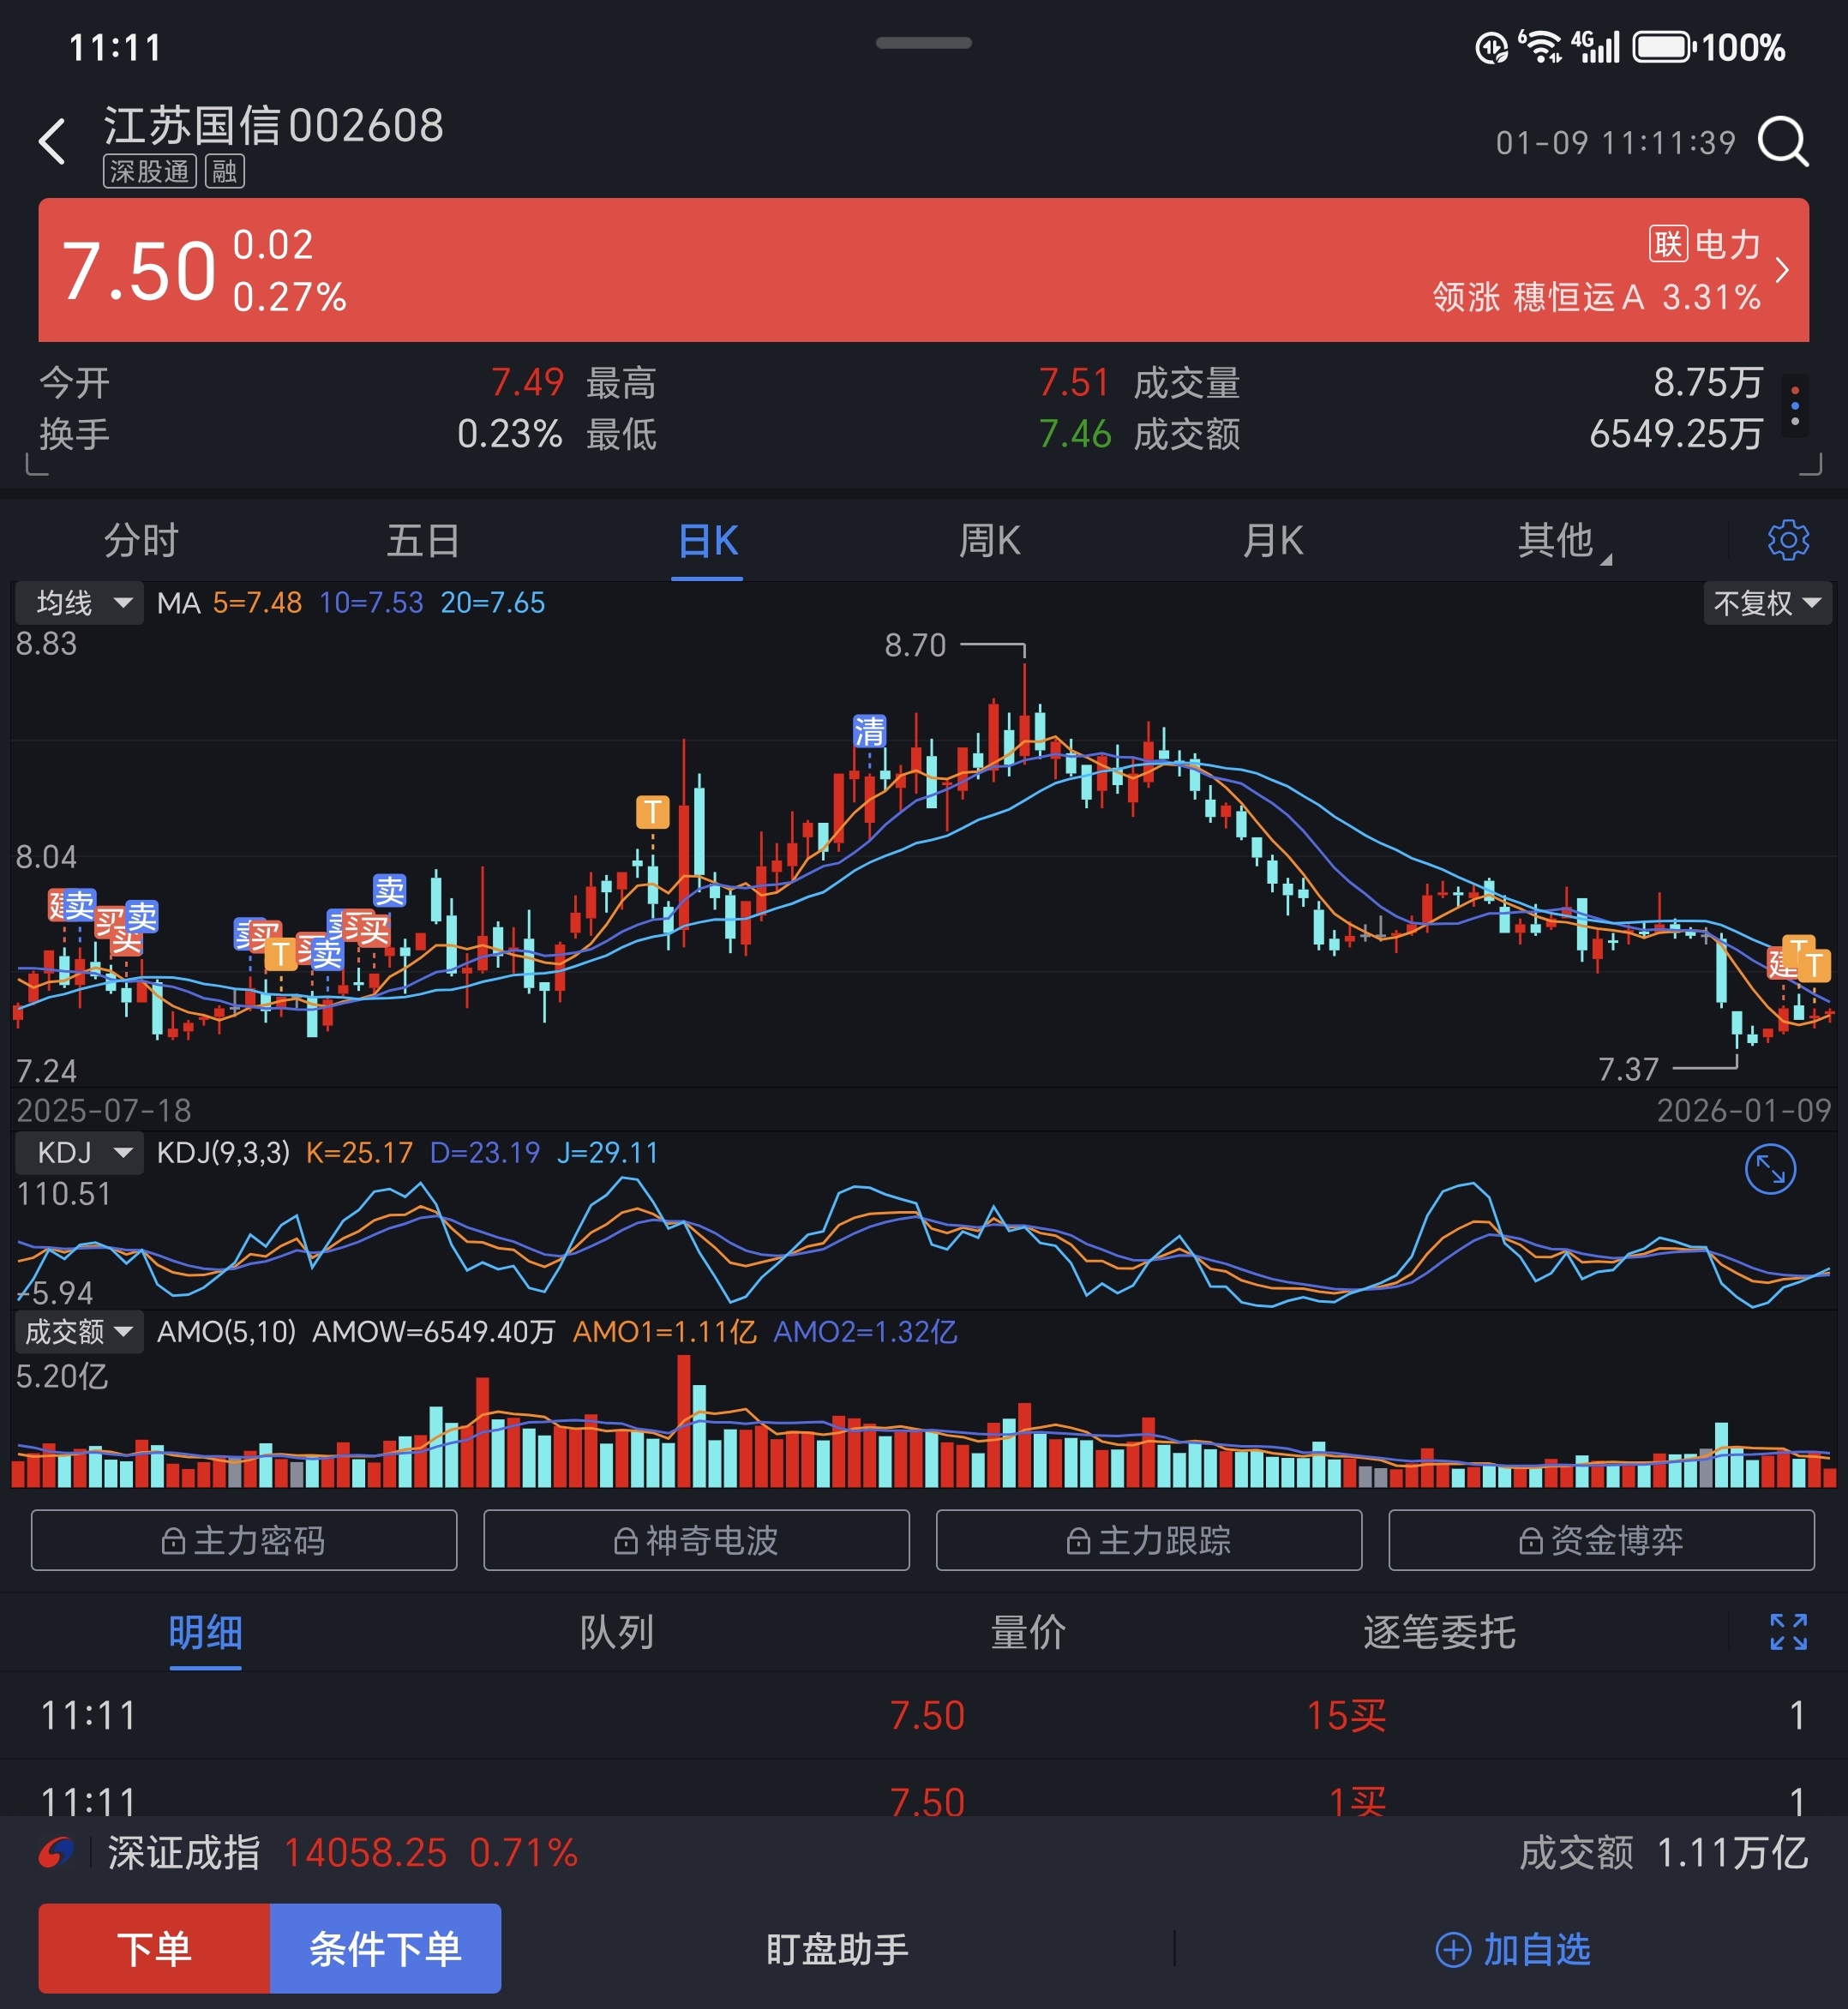Viewport: 1848px width, 2009px height.
Task: Switch to the 周K tab
Action: [x=989, y=541]
